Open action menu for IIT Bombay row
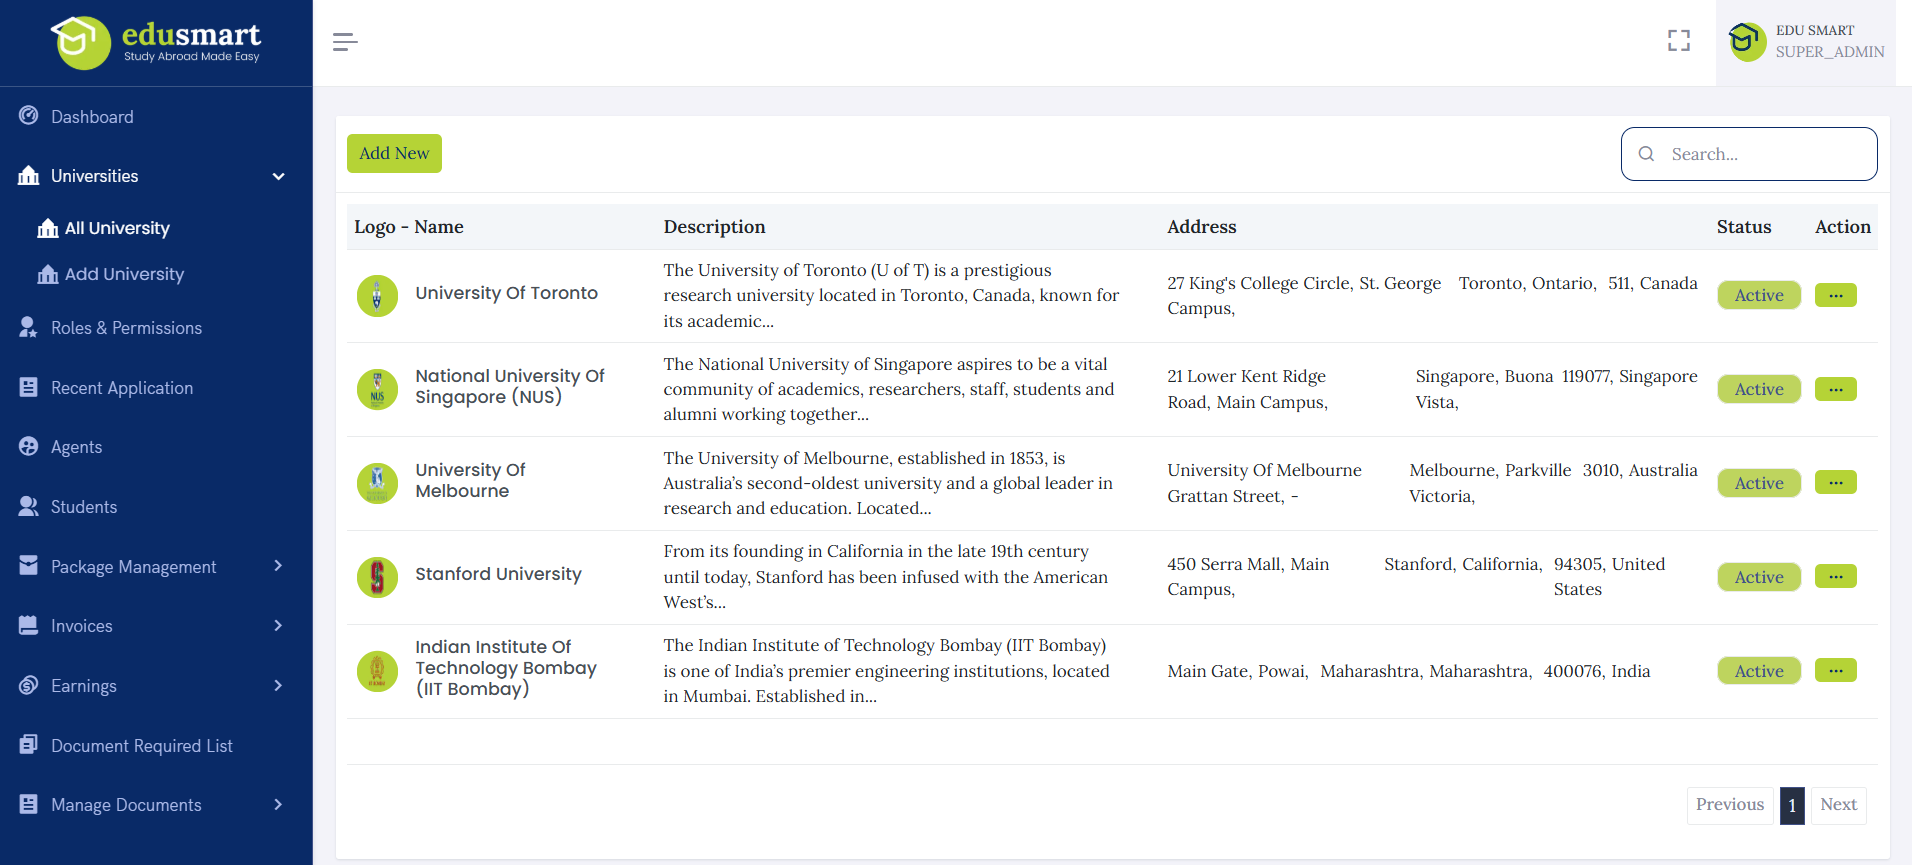 1835,671
